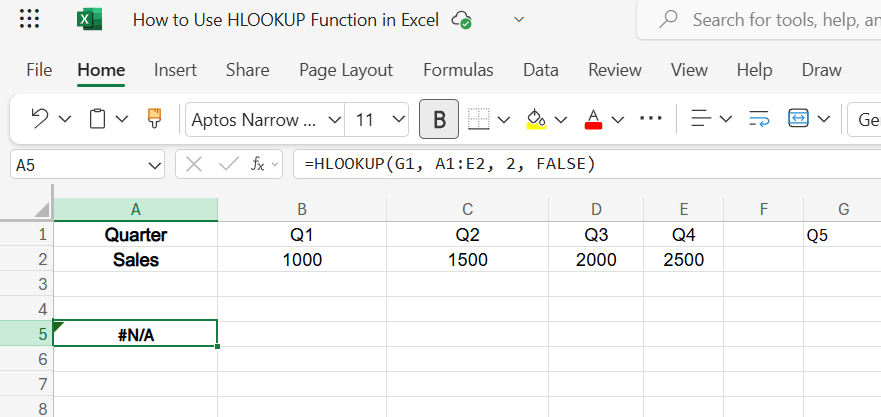Expand the font size dropdown
This screenshot has width=881, height=417.
click(x=399, y=120)
